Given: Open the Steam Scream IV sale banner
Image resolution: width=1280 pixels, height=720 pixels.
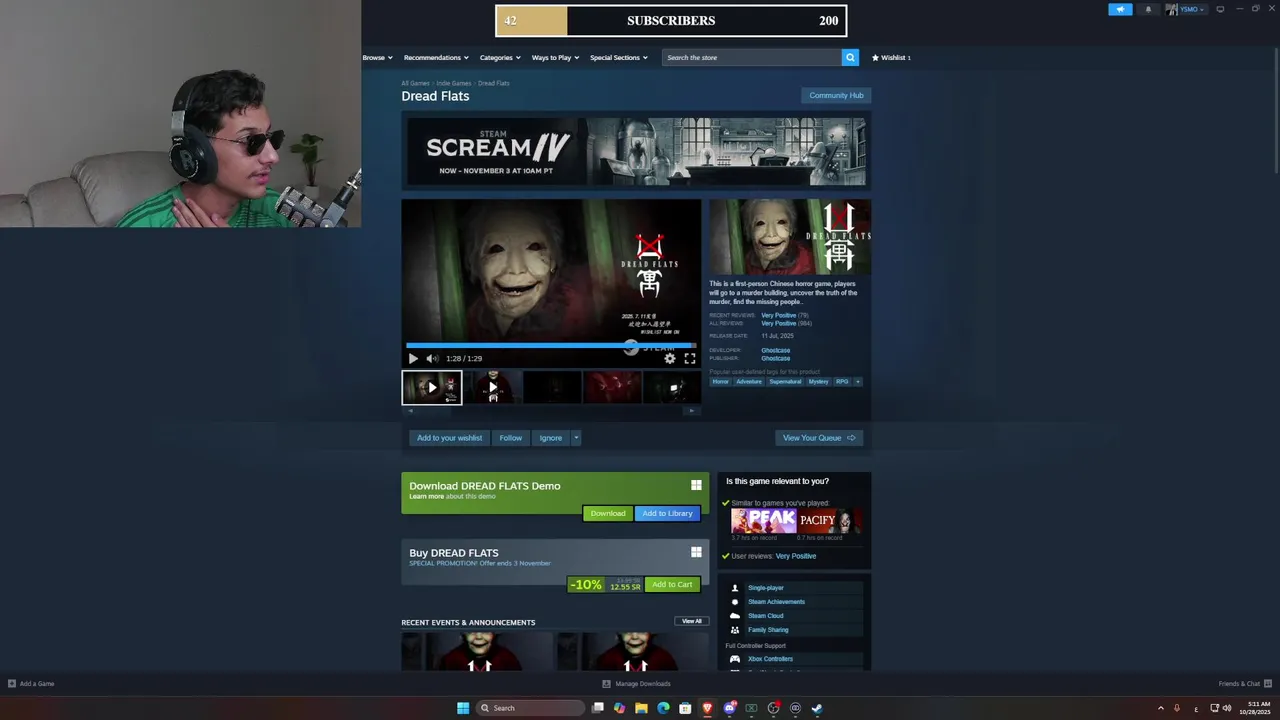Looking at the screenshot, I should tap(636, 150).
